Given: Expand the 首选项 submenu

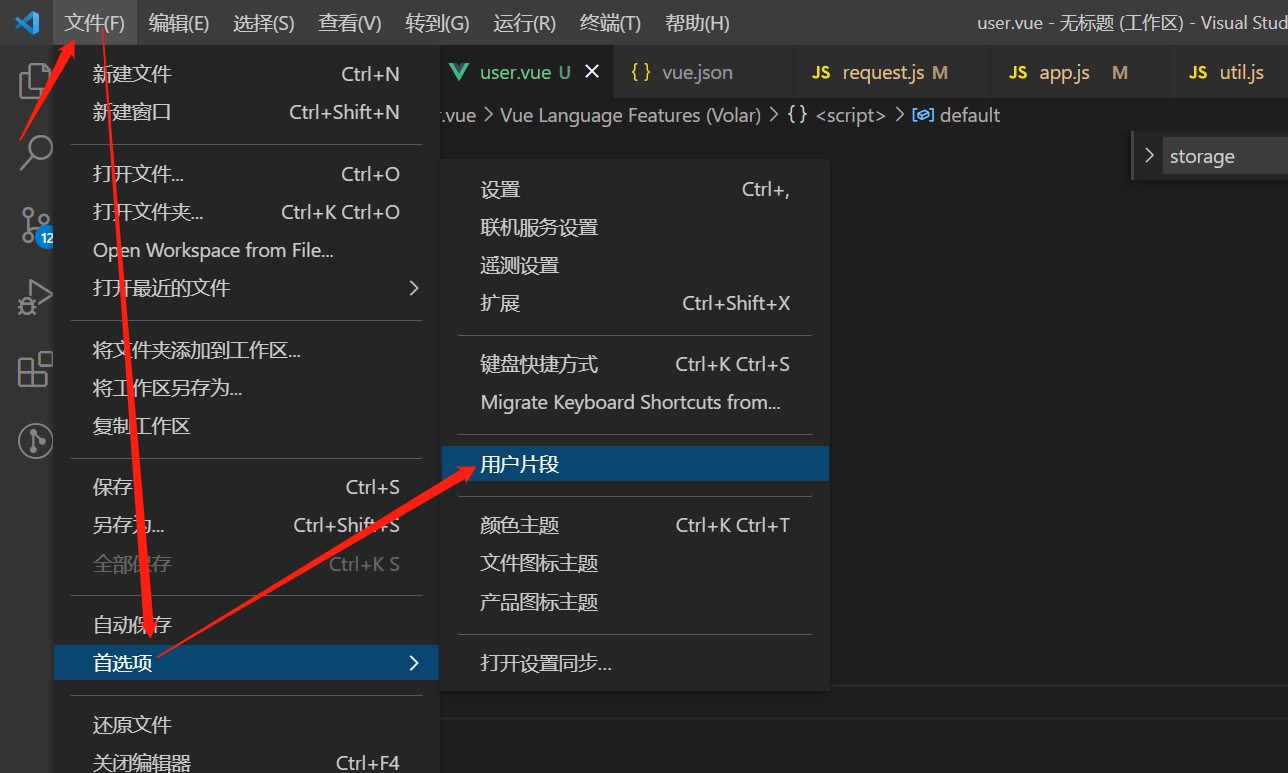Looking at the screenshot, I should tap(246, 662).
